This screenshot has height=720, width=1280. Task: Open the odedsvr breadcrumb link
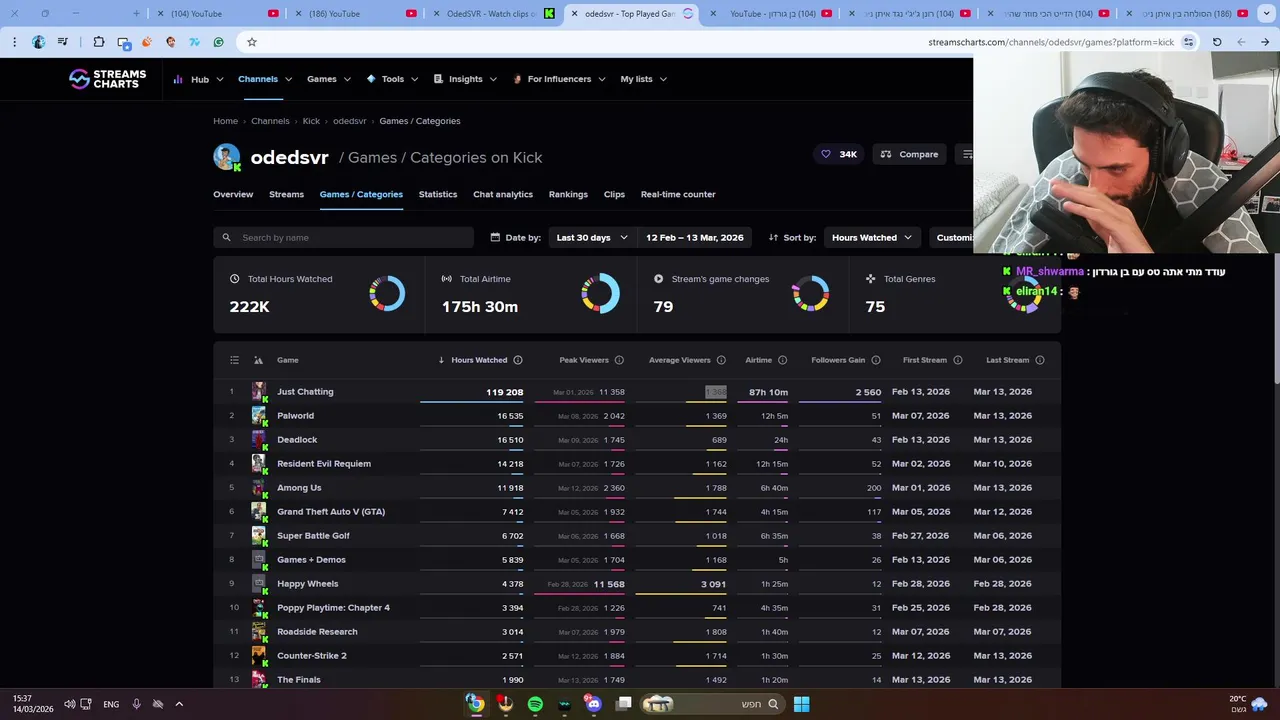349,121
